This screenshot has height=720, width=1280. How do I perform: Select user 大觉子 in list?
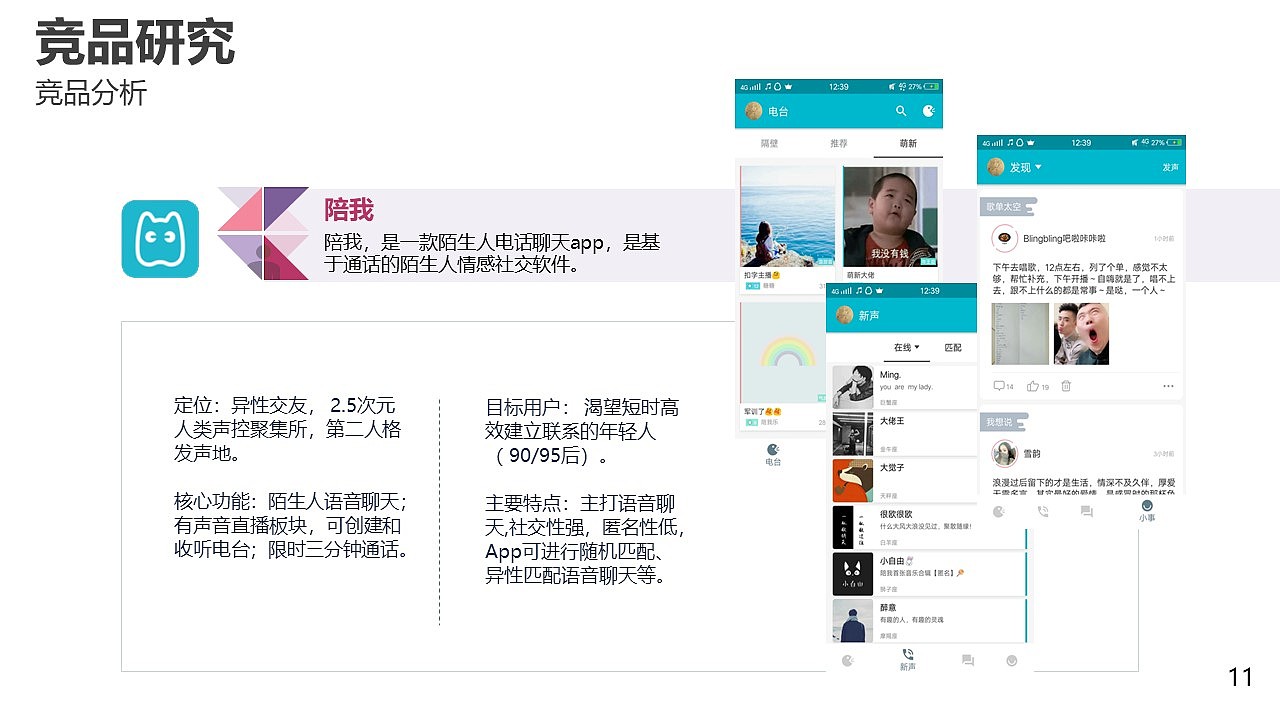pos(904,480)
